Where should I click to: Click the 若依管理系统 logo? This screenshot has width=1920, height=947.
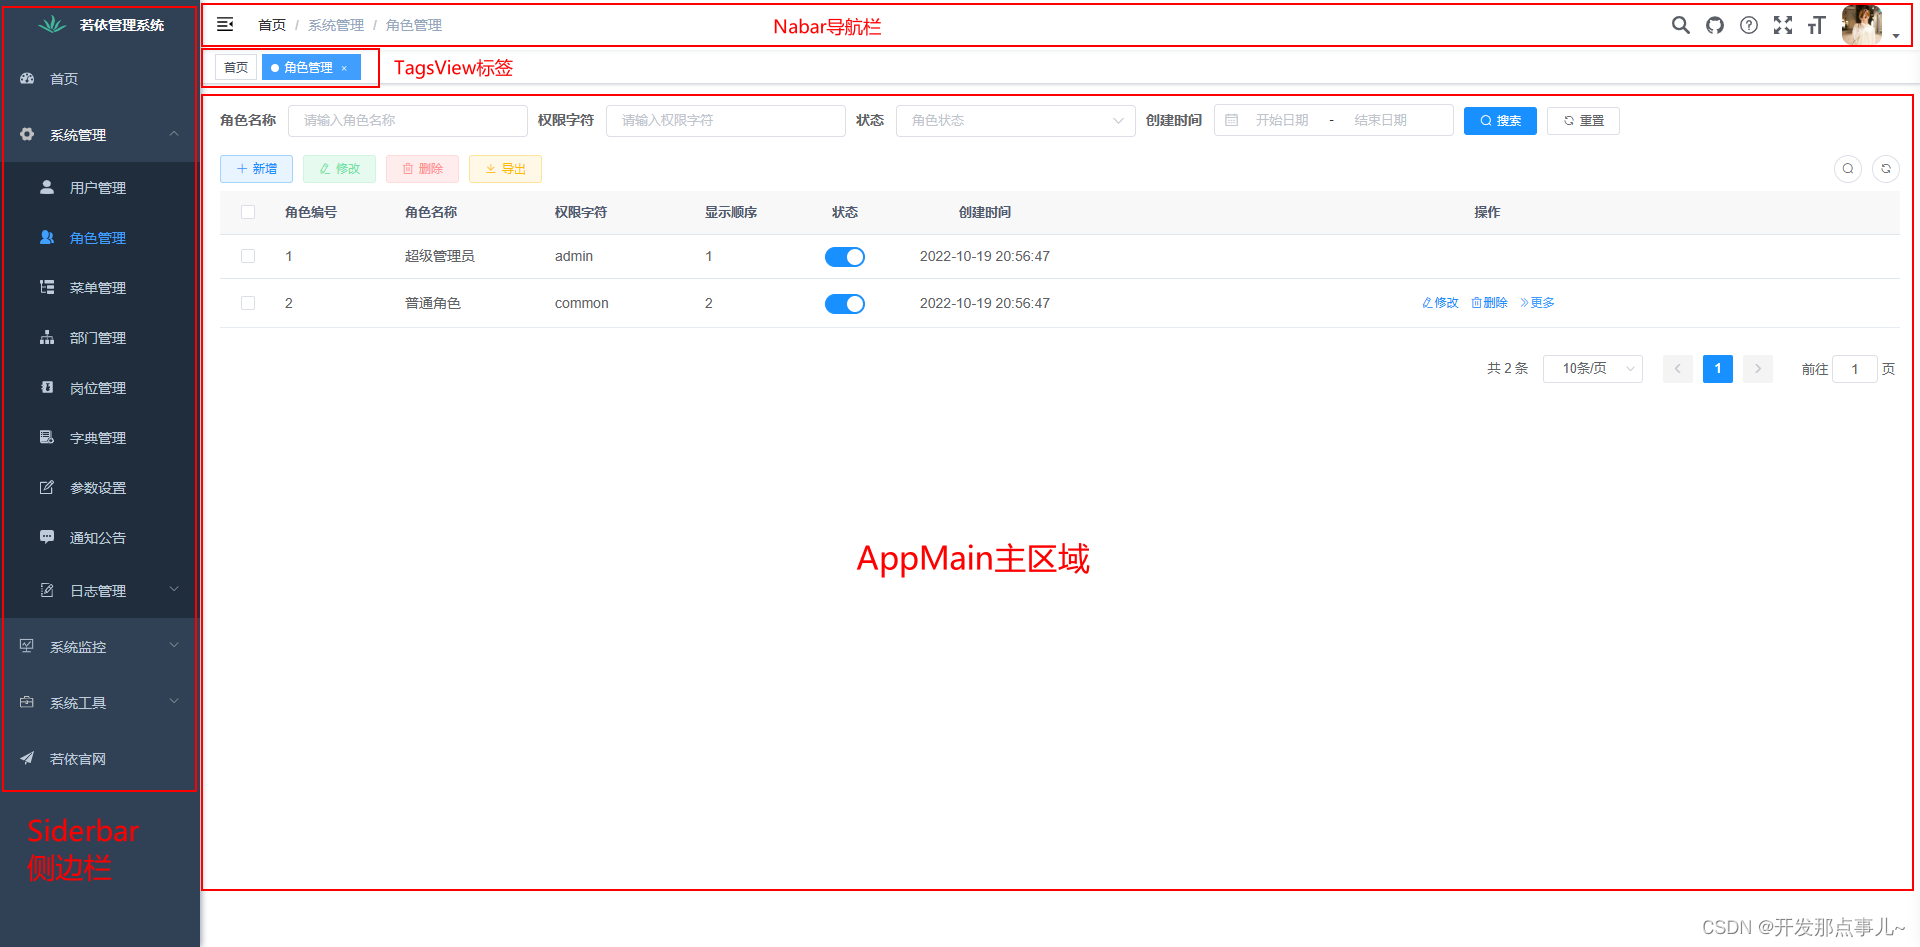52,24
